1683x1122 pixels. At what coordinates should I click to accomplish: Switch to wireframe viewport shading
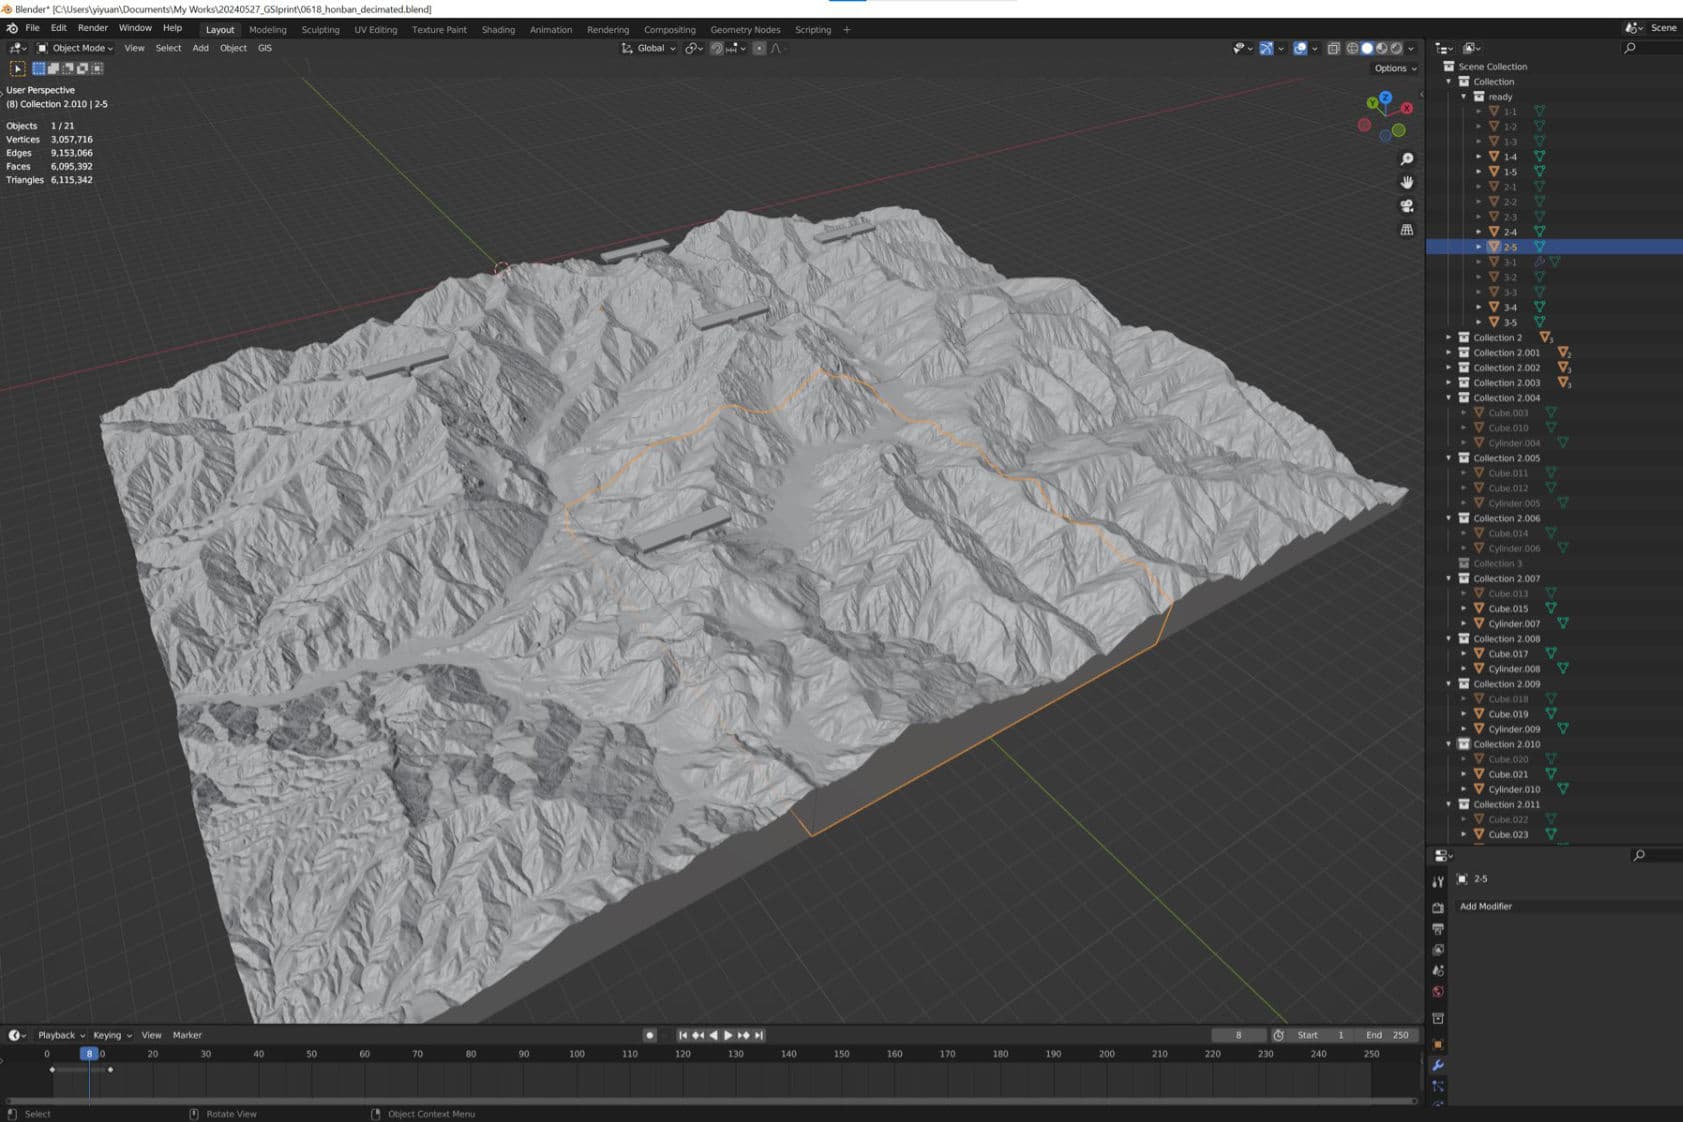[1352, 48]
